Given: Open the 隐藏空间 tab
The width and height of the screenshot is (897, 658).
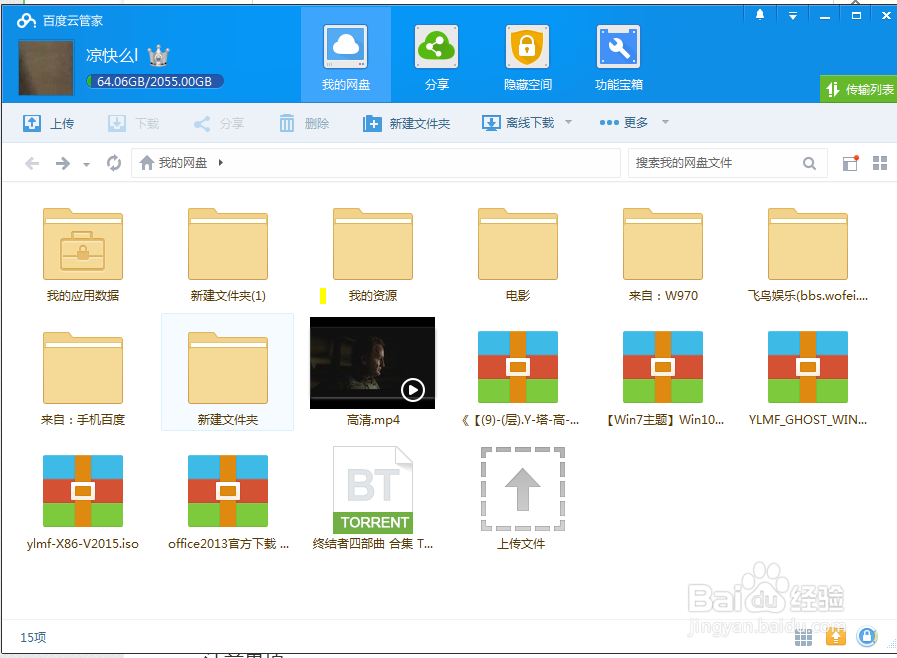Looking at the screenshot, I should coord(527,56).
